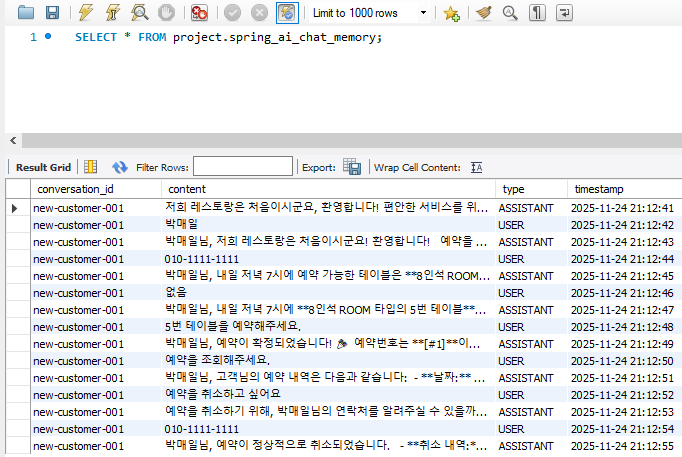Screen dimensions: 682x457
Task: Click the SELECT keyword in the query
Action: 96,37
